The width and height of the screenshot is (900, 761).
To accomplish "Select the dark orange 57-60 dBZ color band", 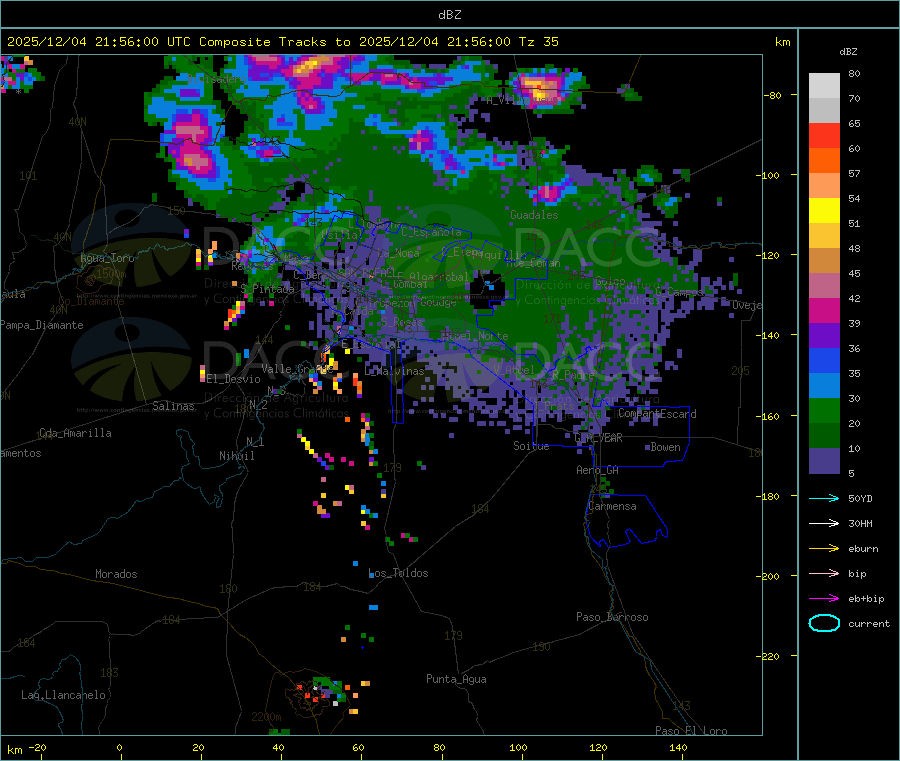I will (x=824, y=161).
